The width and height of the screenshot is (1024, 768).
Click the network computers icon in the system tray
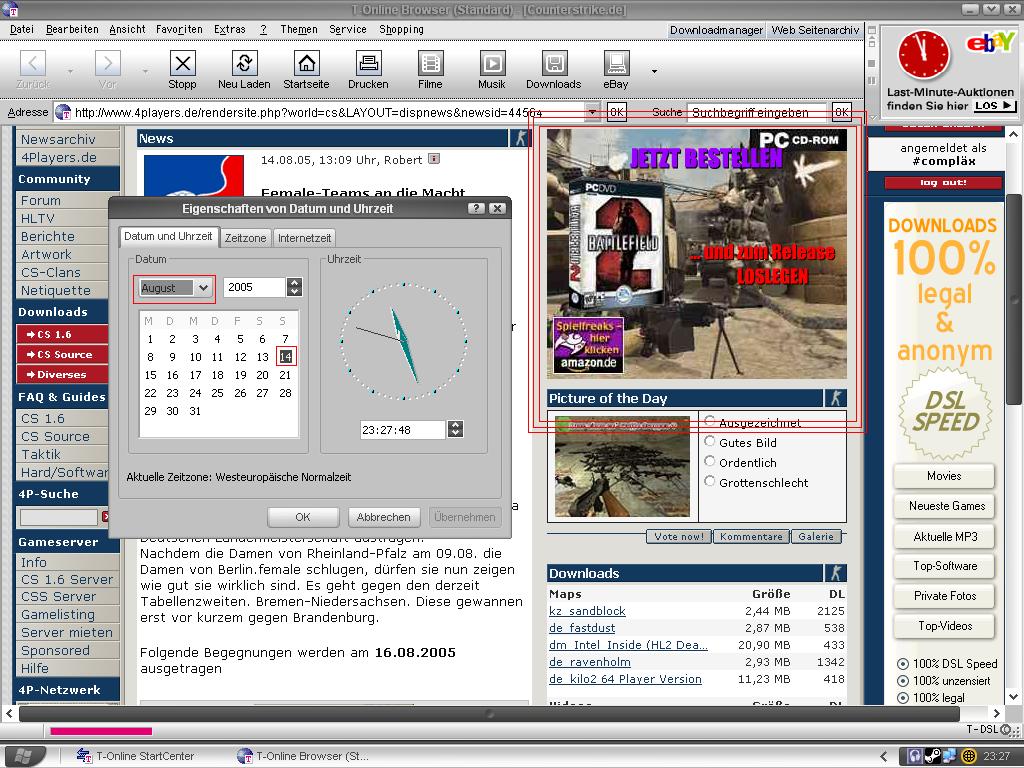pyautogui.click(x=949, y=756)
